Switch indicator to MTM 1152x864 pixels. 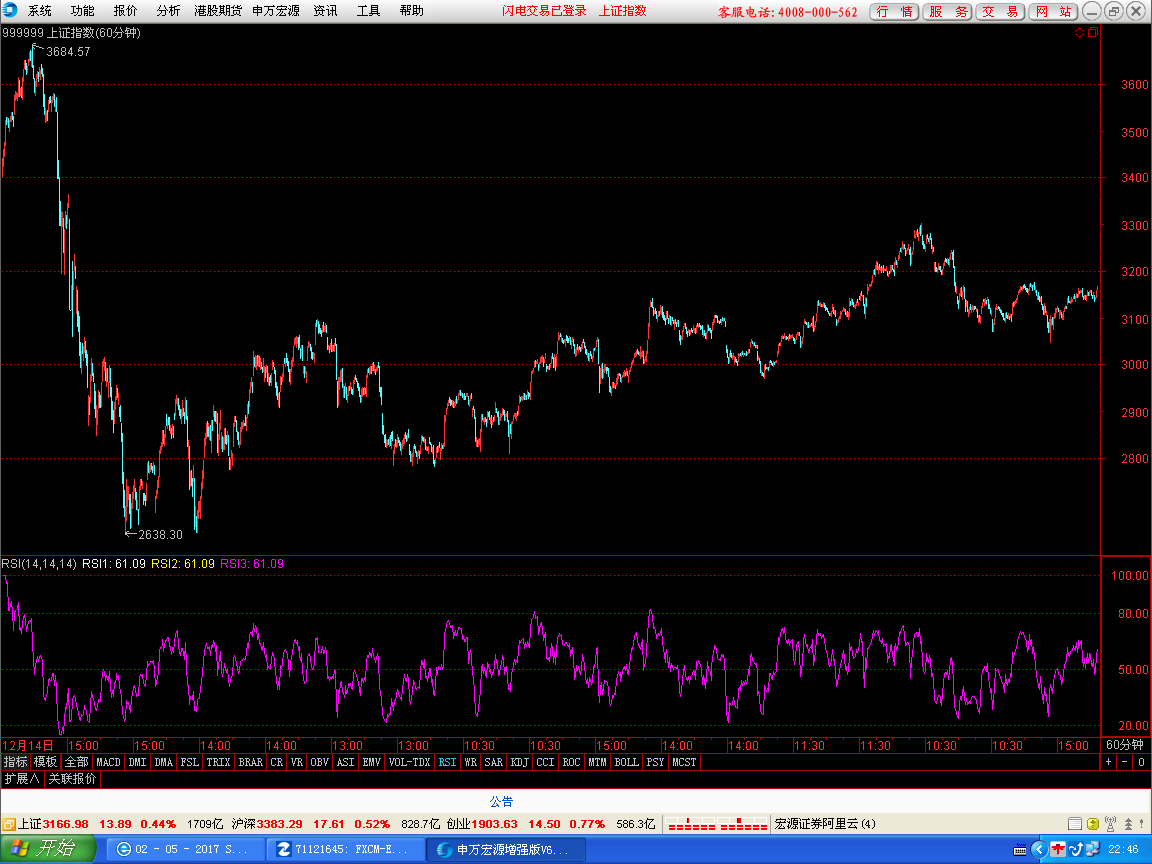click(x=597, y=762)
